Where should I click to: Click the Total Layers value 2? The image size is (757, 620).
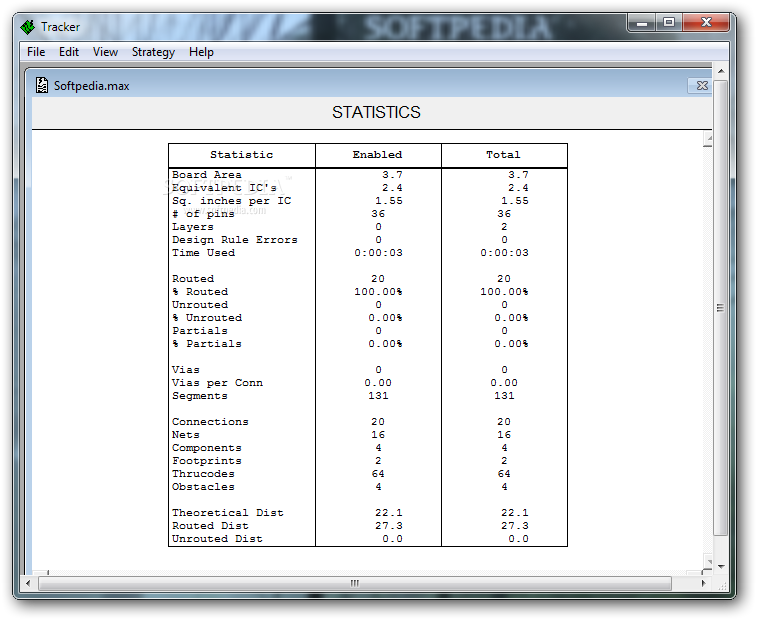coord(504,227)
